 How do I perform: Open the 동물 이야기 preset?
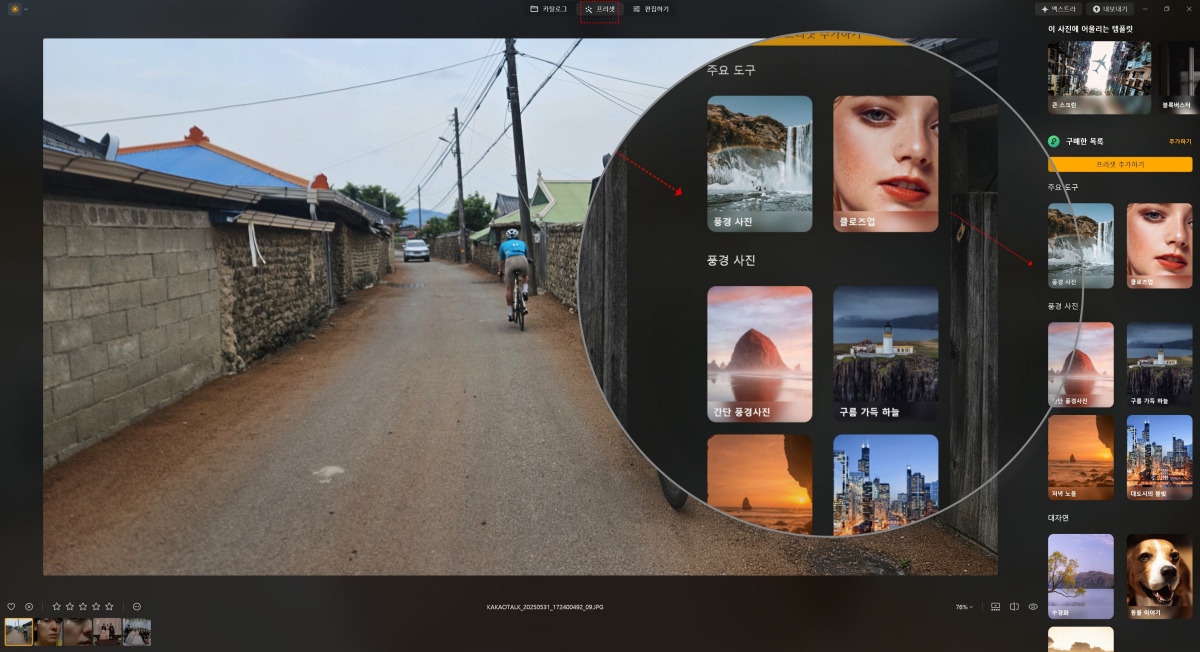click(1160, 576)
